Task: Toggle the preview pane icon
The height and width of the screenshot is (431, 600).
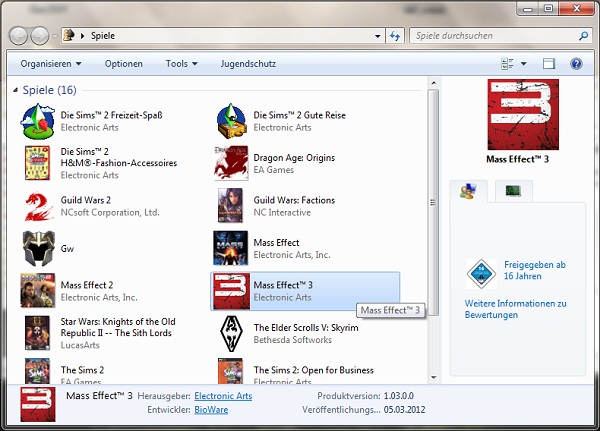Action: [x=549, y=64]
